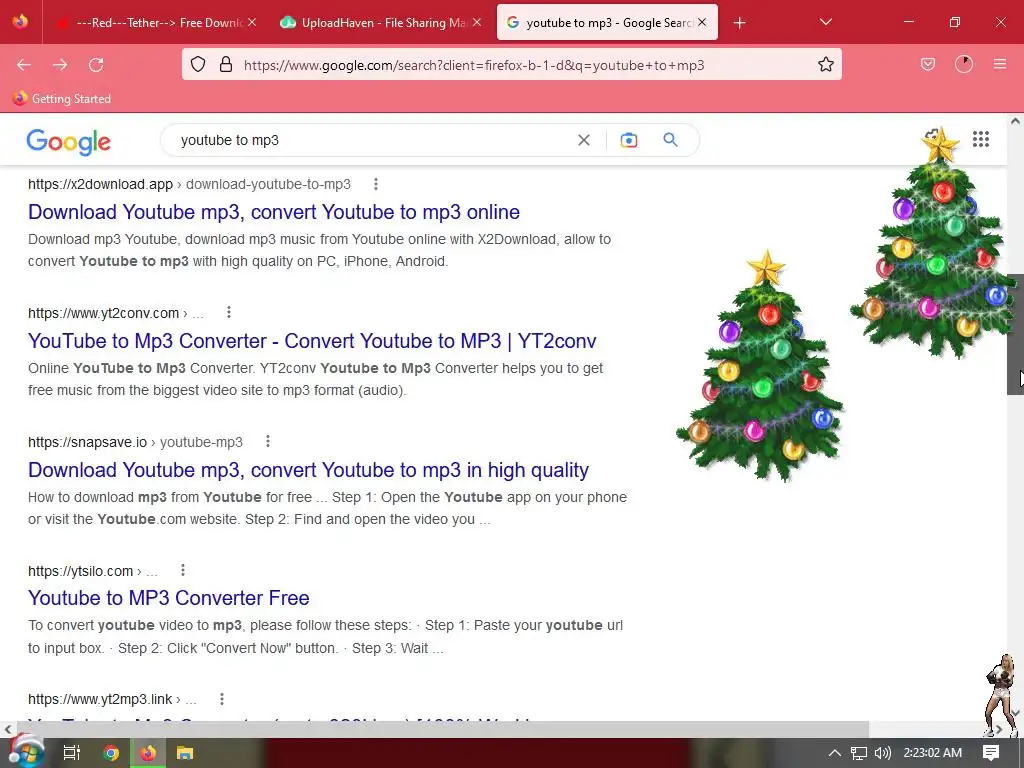Edit the youtube to mp3 search box

(372, 140)
